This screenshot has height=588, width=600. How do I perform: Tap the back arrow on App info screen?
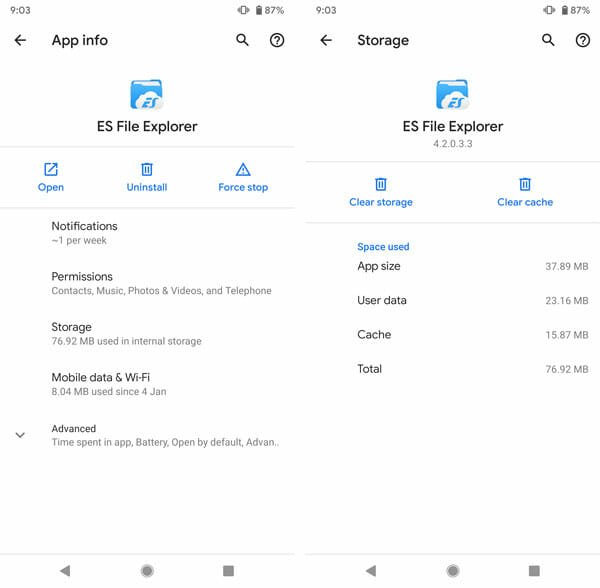pos(20,40)
